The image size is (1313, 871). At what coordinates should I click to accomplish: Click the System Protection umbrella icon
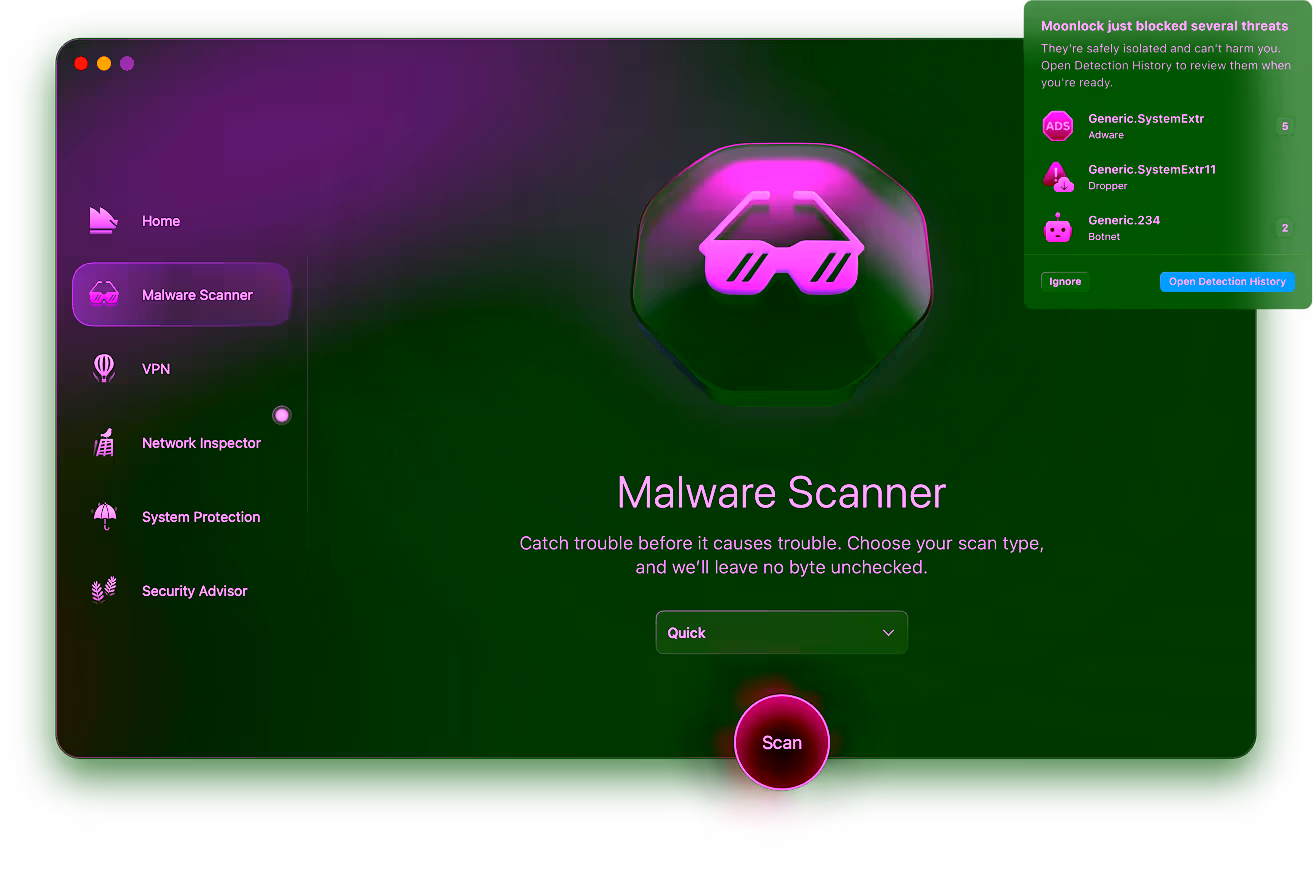point(104,516)
